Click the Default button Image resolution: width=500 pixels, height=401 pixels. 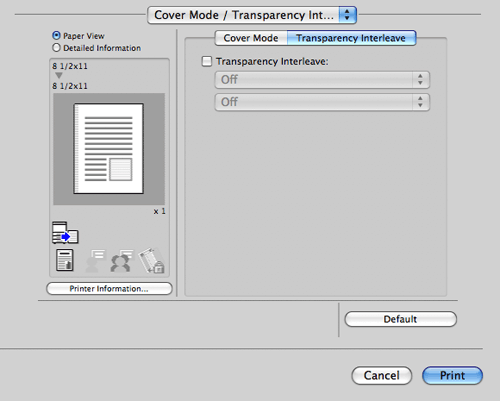pyautogui.click(x=400, y=319)
